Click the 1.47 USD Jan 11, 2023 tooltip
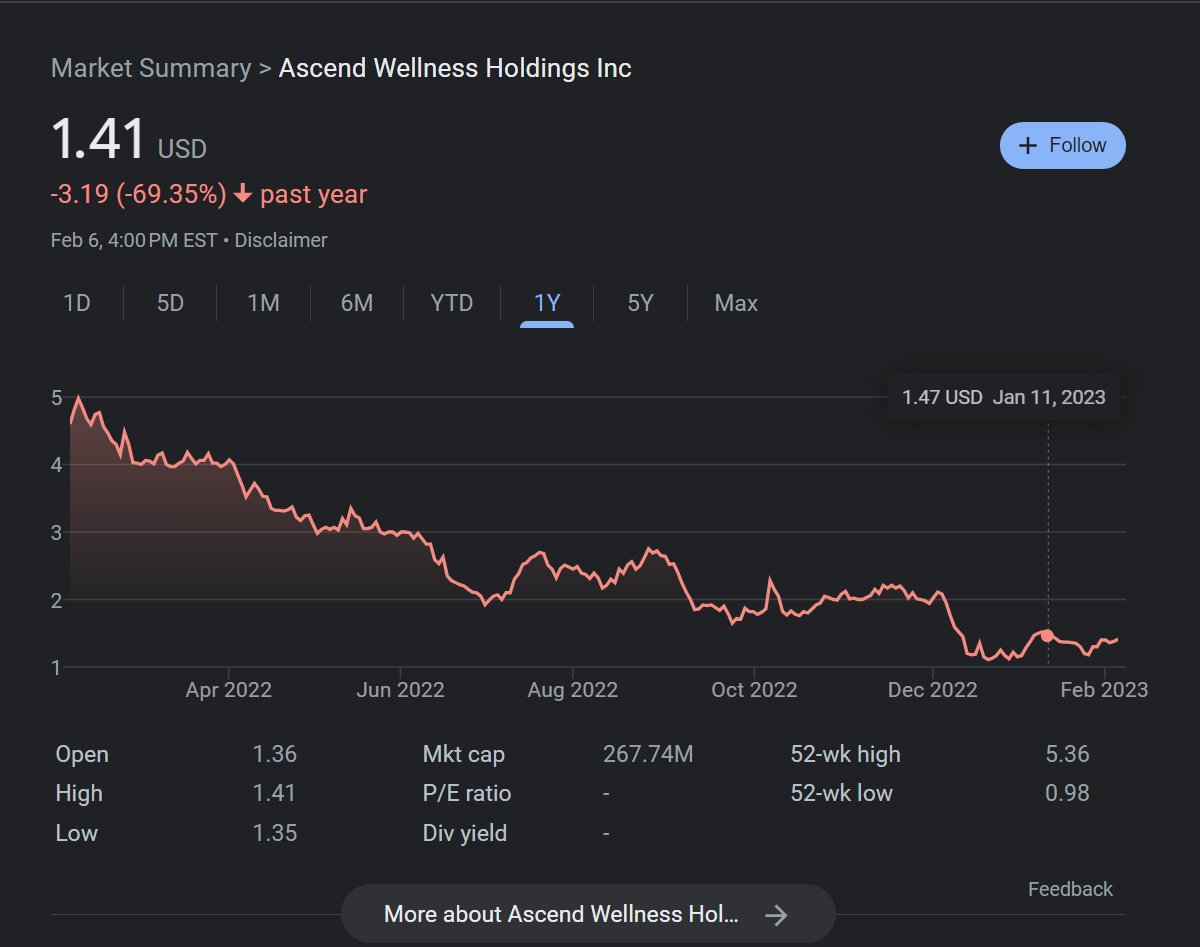The width and height of the screenshot is (1200, 947). 1003,397
